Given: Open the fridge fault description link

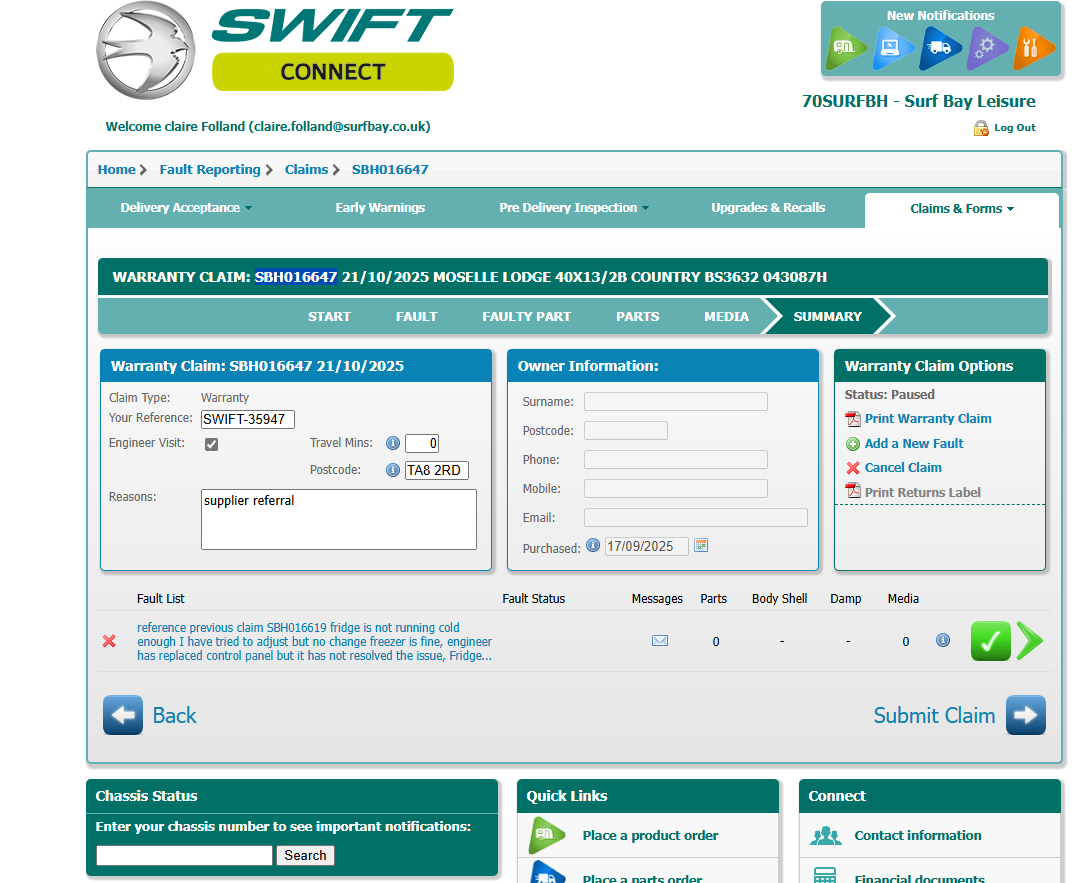Looking at the screenshot, I should pyautogui.click(x=314, y=641).
